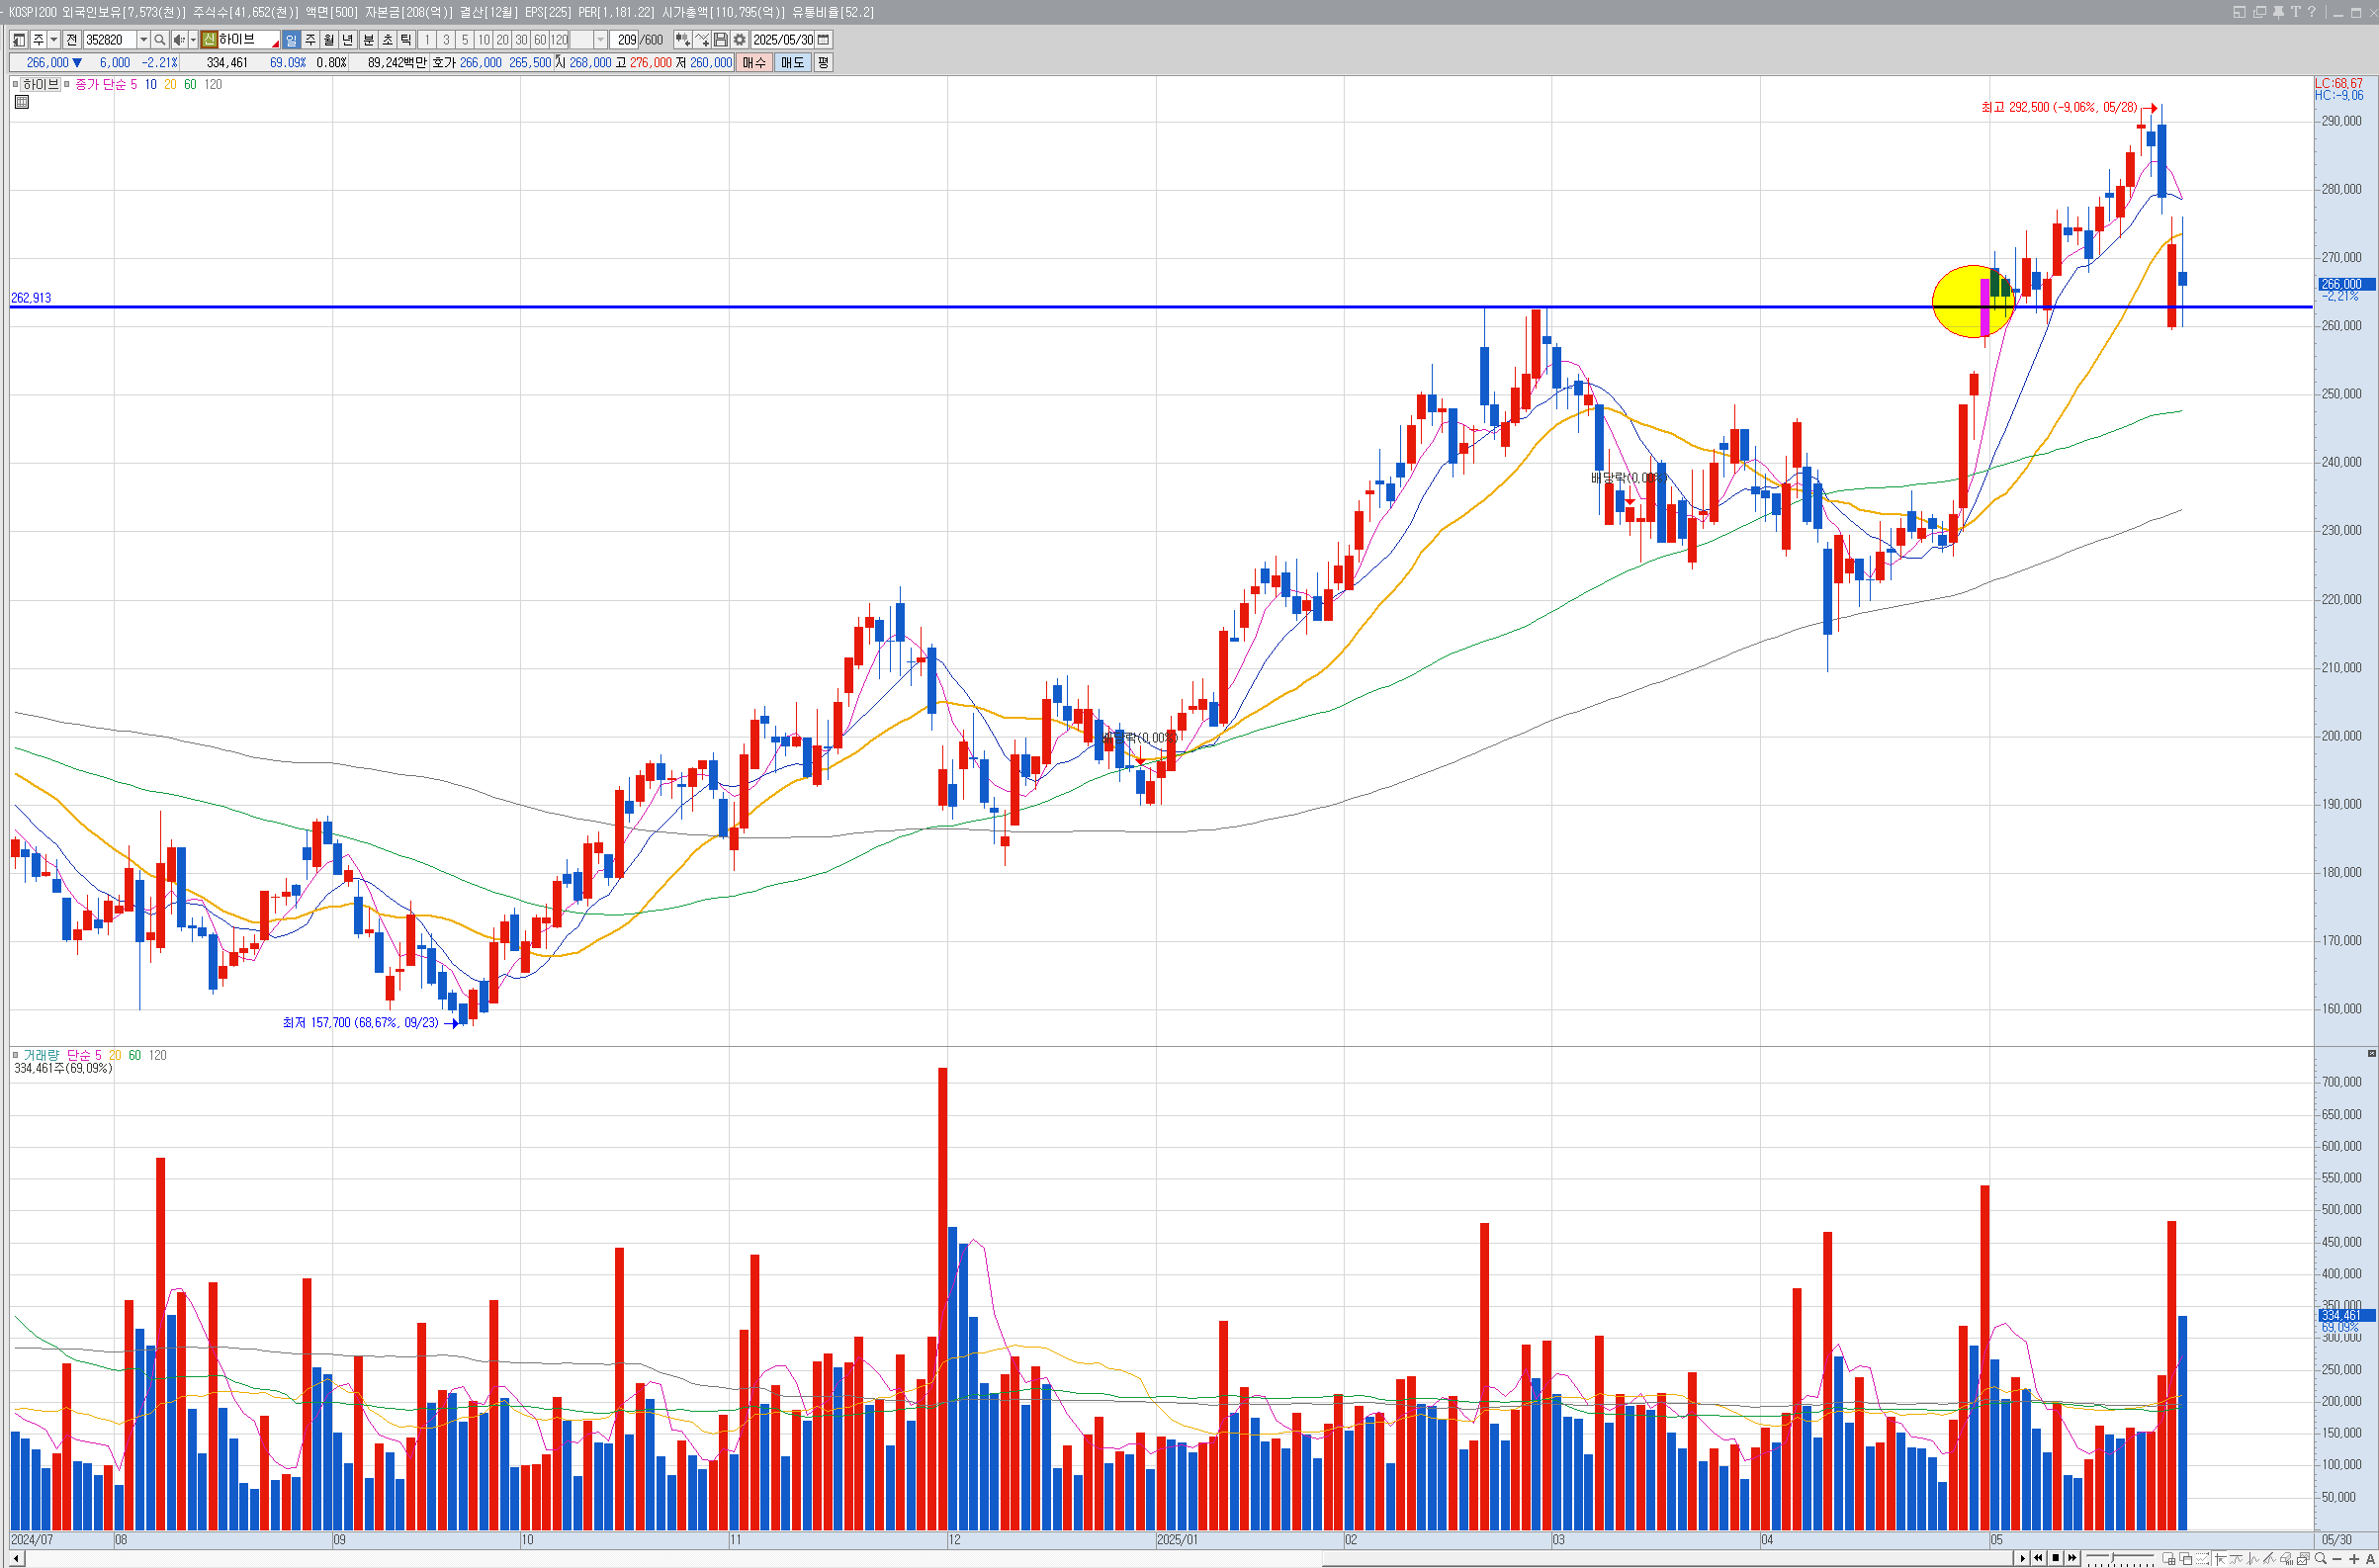Click the chart eraser tool icon
2379x1568 pixels.
(x=2286, y=1559)
